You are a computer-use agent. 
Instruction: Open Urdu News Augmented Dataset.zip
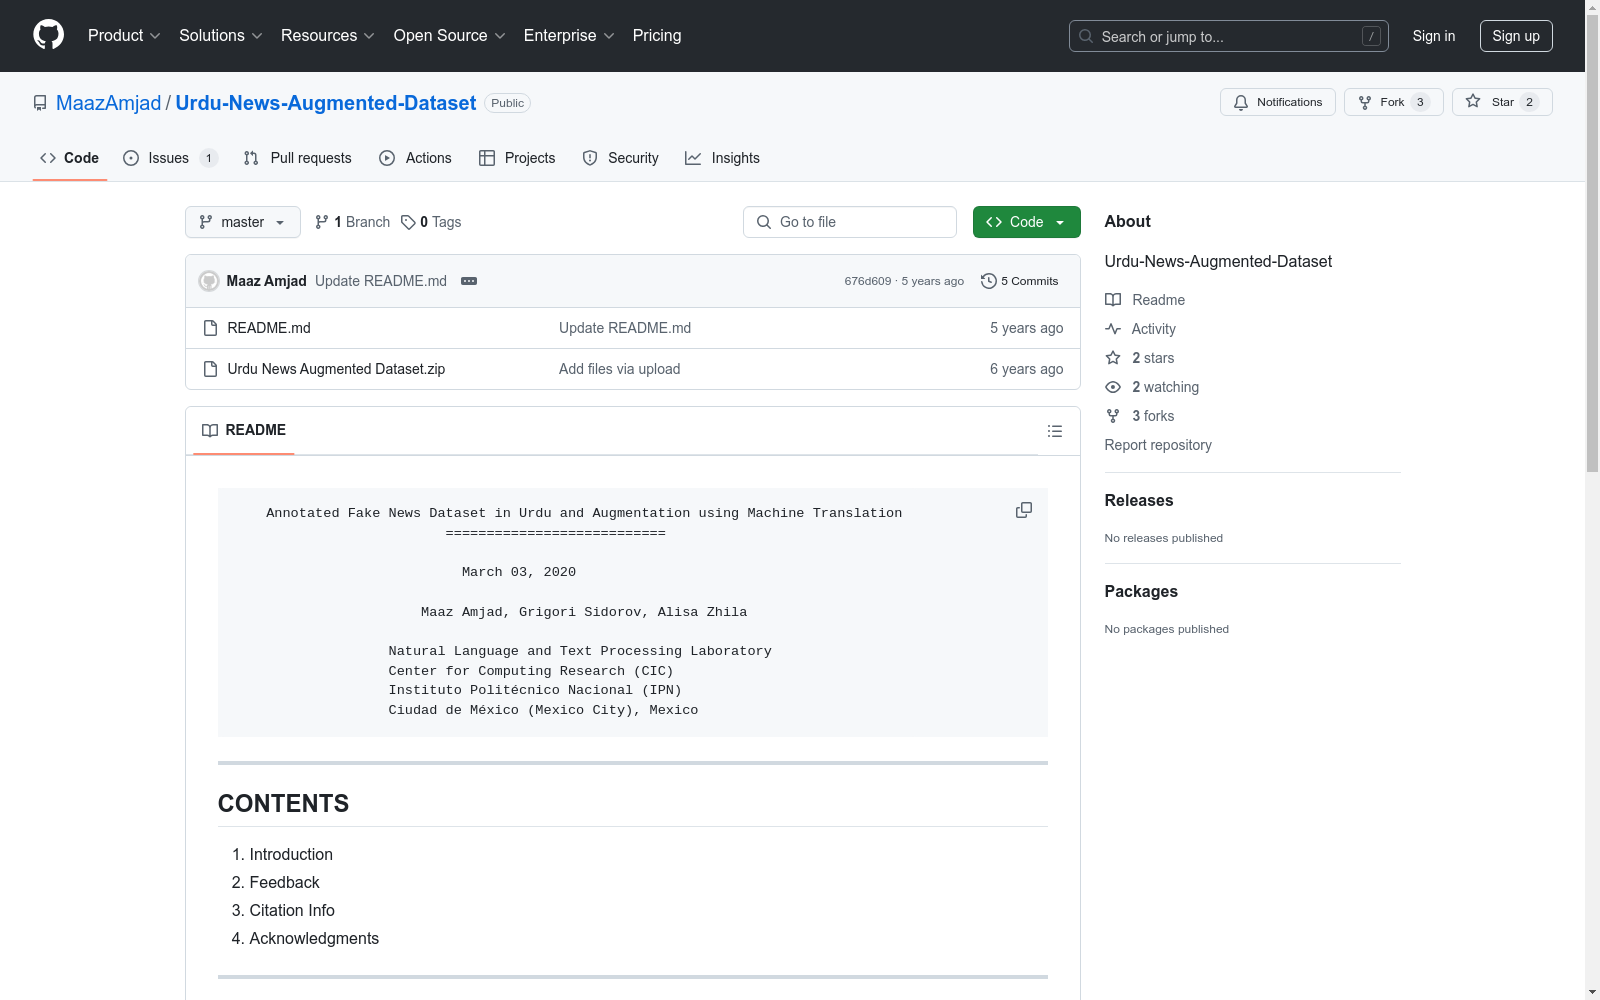336,369
